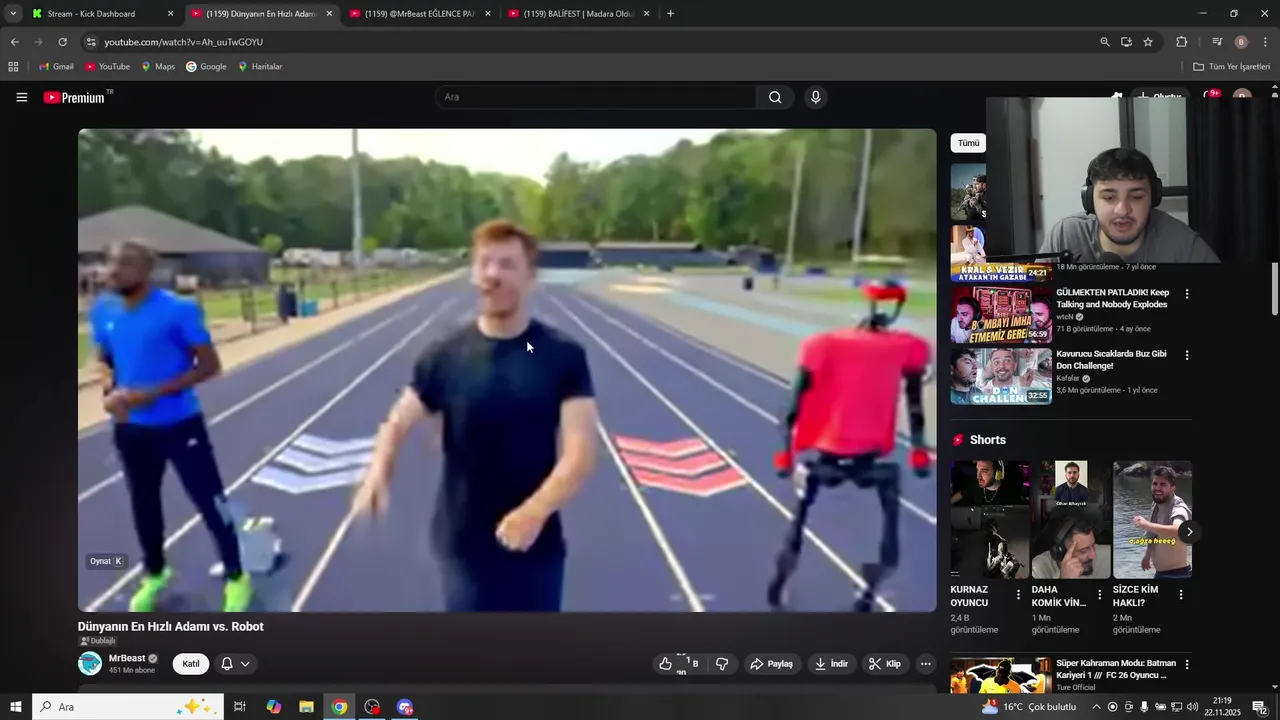Viewport: 1280px width, 720px height.
Task: Open the Google bookmark
Action: [x=206, y=67]
